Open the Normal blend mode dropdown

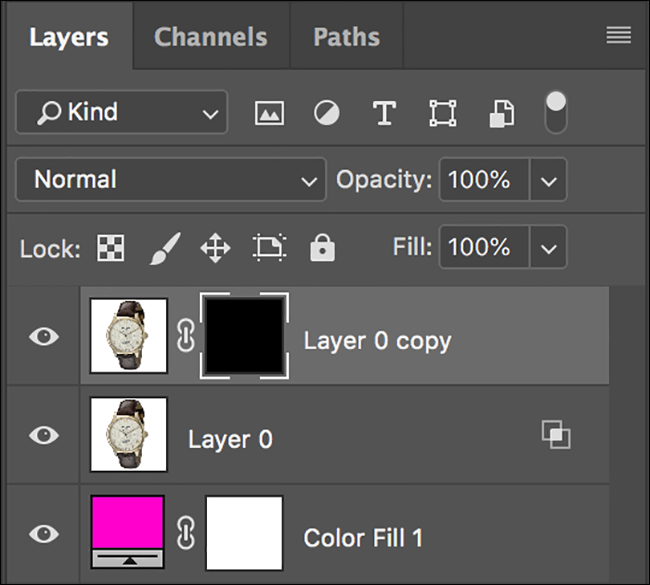170,180
